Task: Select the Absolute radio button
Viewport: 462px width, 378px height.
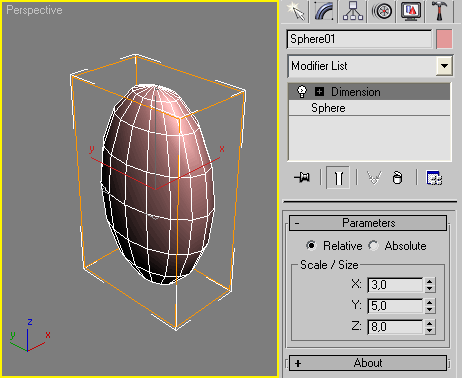Action: pos(373,246)
